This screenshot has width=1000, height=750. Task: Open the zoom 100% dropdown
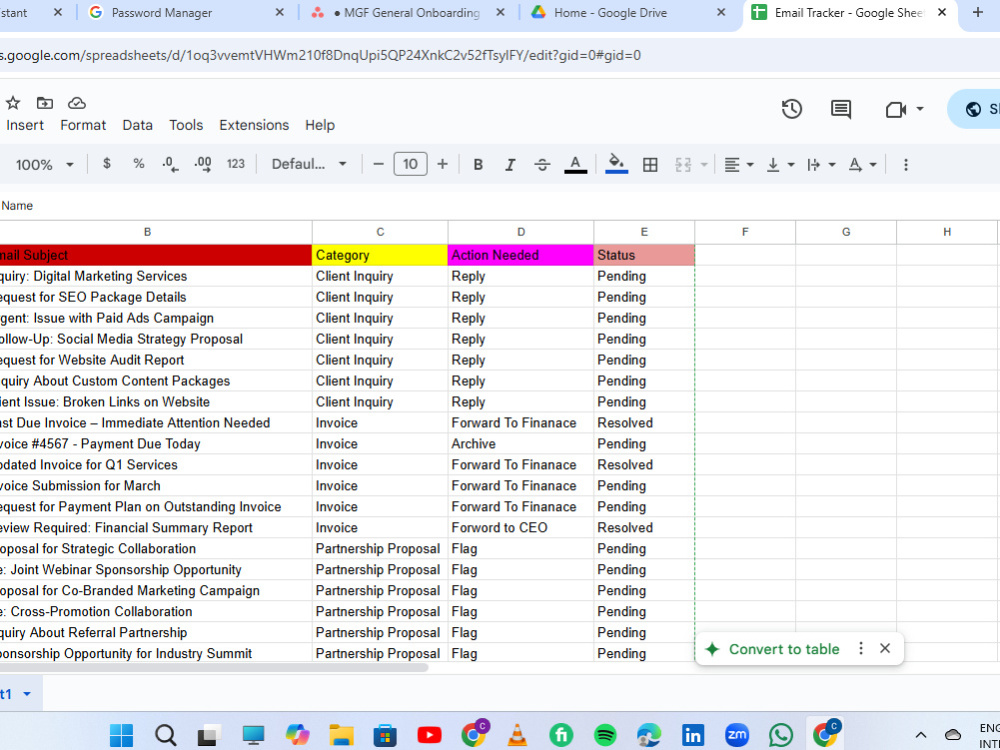[x=44, y=165]
